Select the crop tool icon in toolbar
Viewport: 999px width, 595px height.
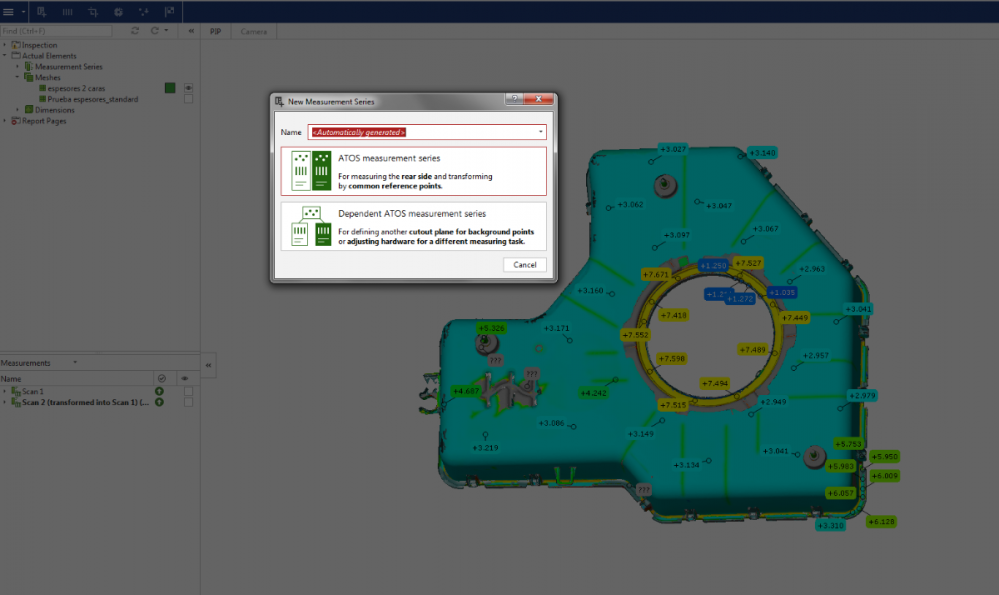(93, 12)
